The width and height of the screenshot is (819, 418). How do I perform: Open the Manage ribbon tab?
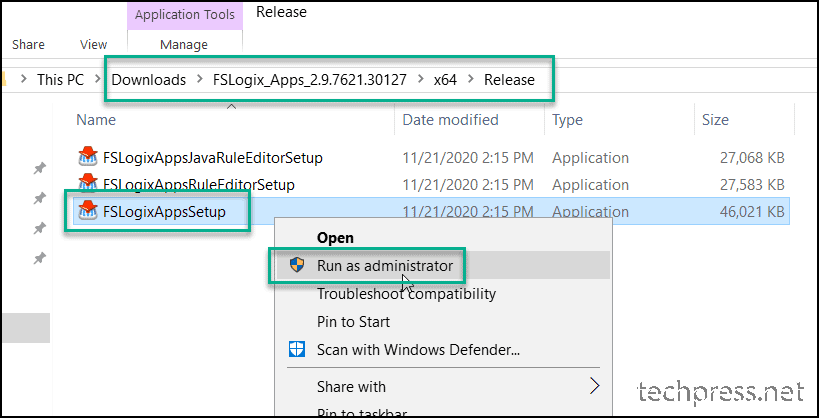click(x=184, y=44)
